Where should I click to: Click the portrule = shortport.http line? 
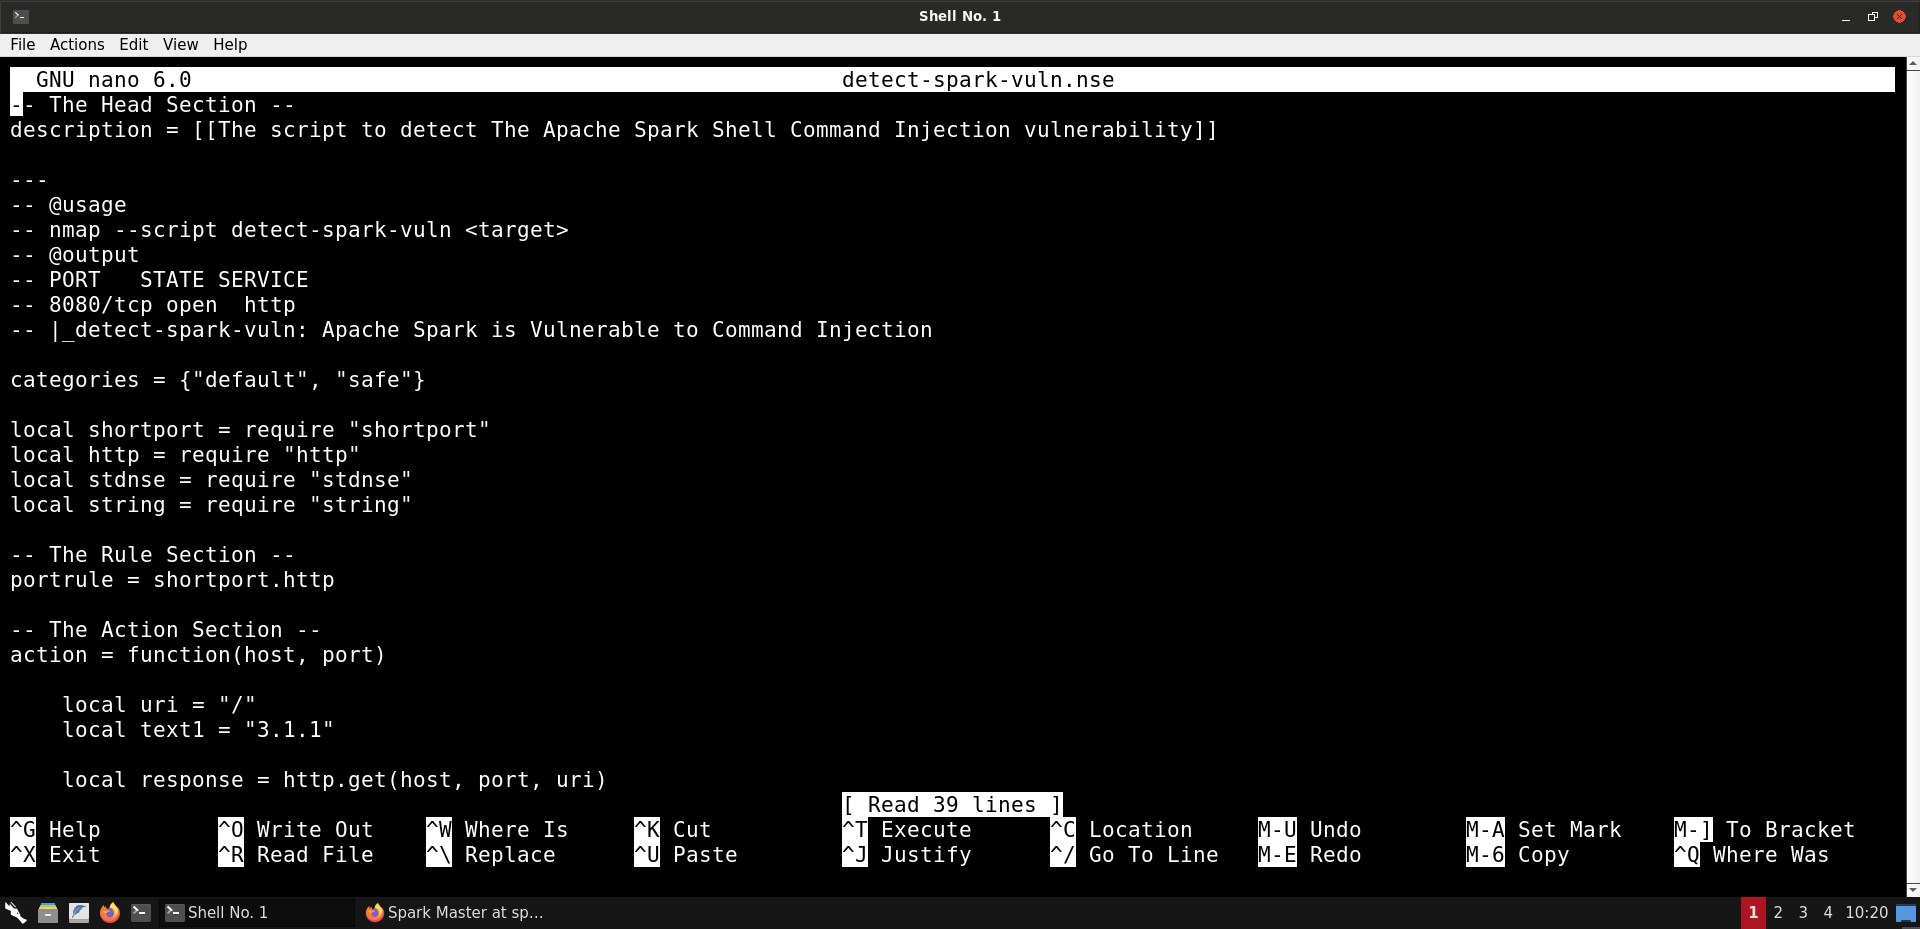pos(172,580)
